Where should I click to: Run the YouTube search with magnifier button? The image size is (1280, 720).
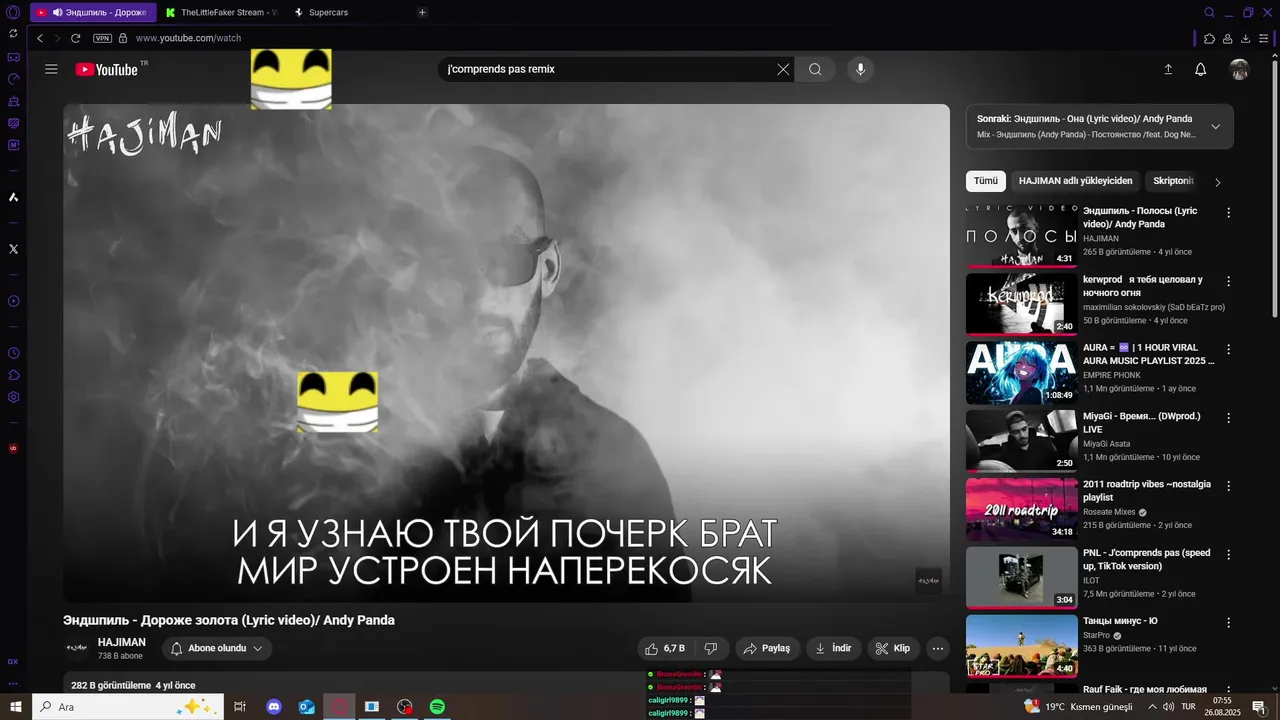(x=815, y=69)
